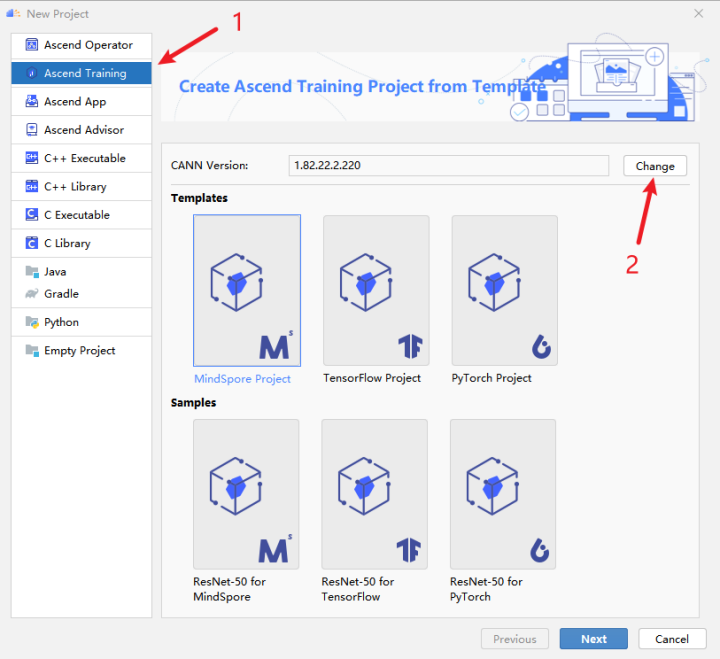This screenshot has width=720, height=659.
Task: Click the Java folder icon
Action: pyautogui.click(x=32, y=271)
